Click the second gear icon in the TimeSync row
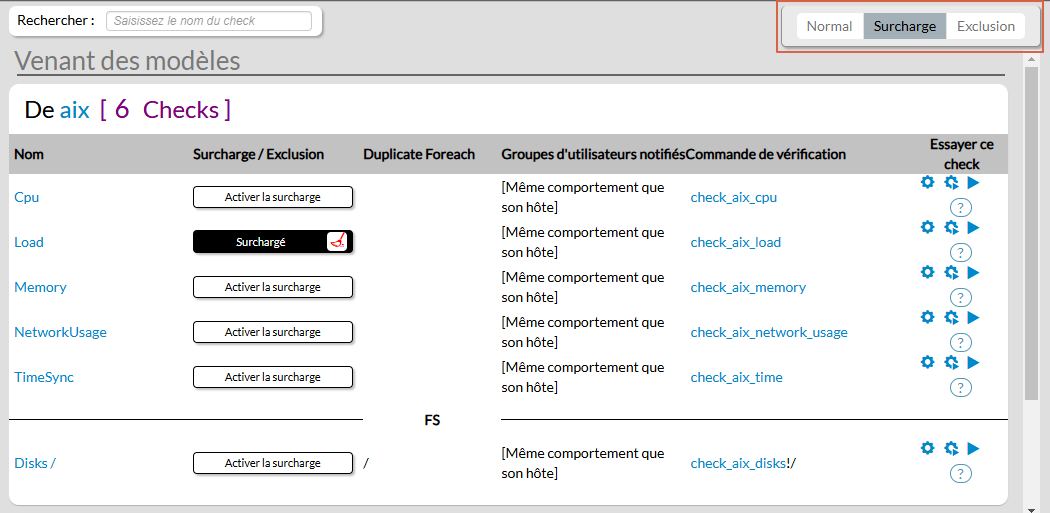This screenshot has width=1050, height=513. coord(951,362)
